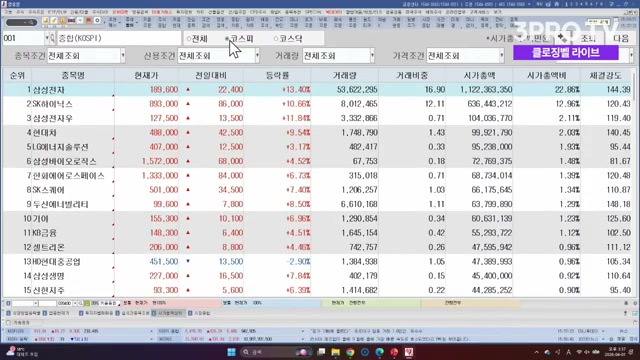640x360 pixels.
Task: Click the 다음 button
Action: coord(621,38)
